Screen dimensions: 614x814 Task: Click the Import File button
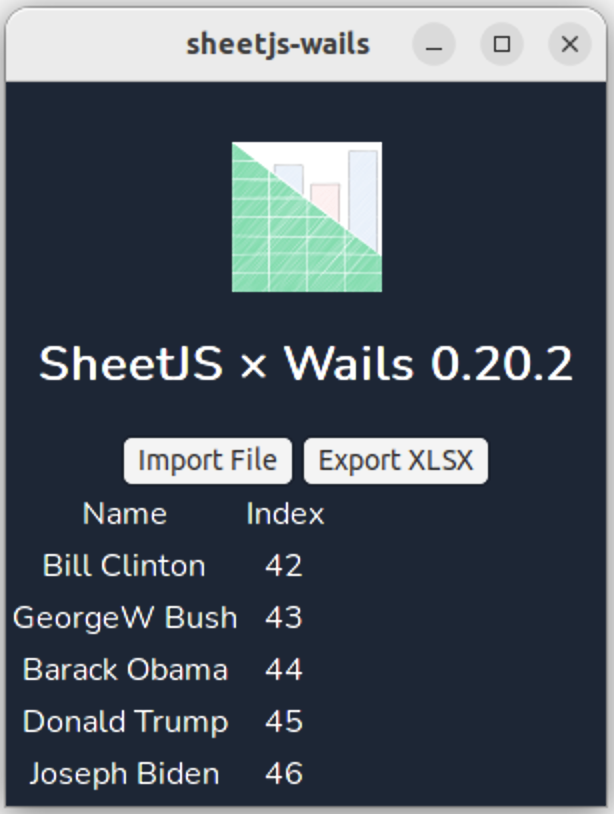tap(207, 461)
